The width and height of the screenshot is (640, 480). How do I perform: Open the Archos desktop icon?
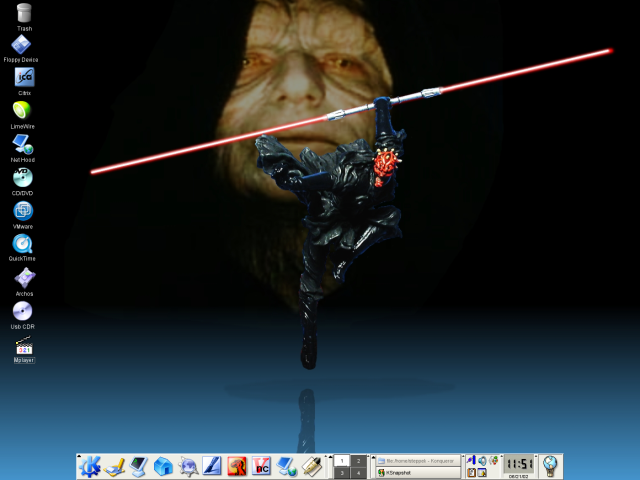25,278
